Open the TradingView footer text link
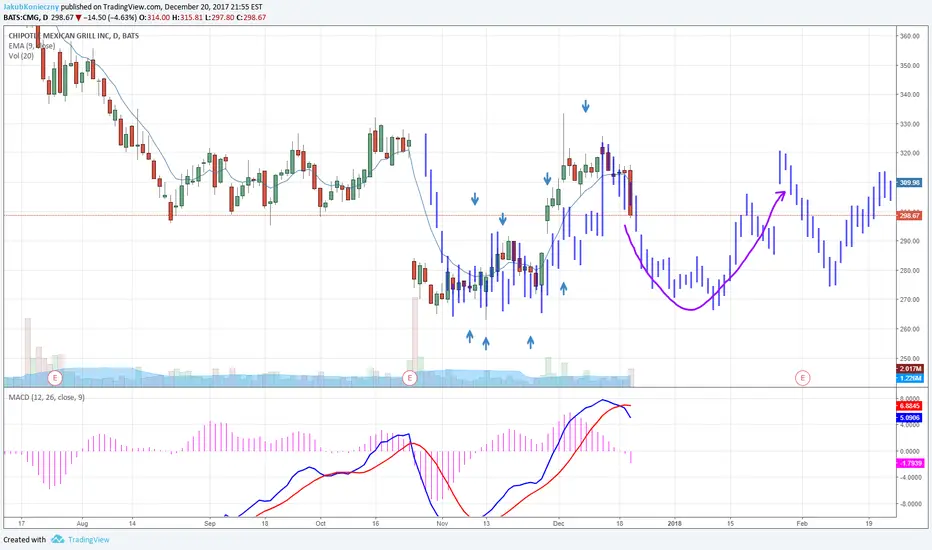The image size is (932, 550). coord(89,540)
